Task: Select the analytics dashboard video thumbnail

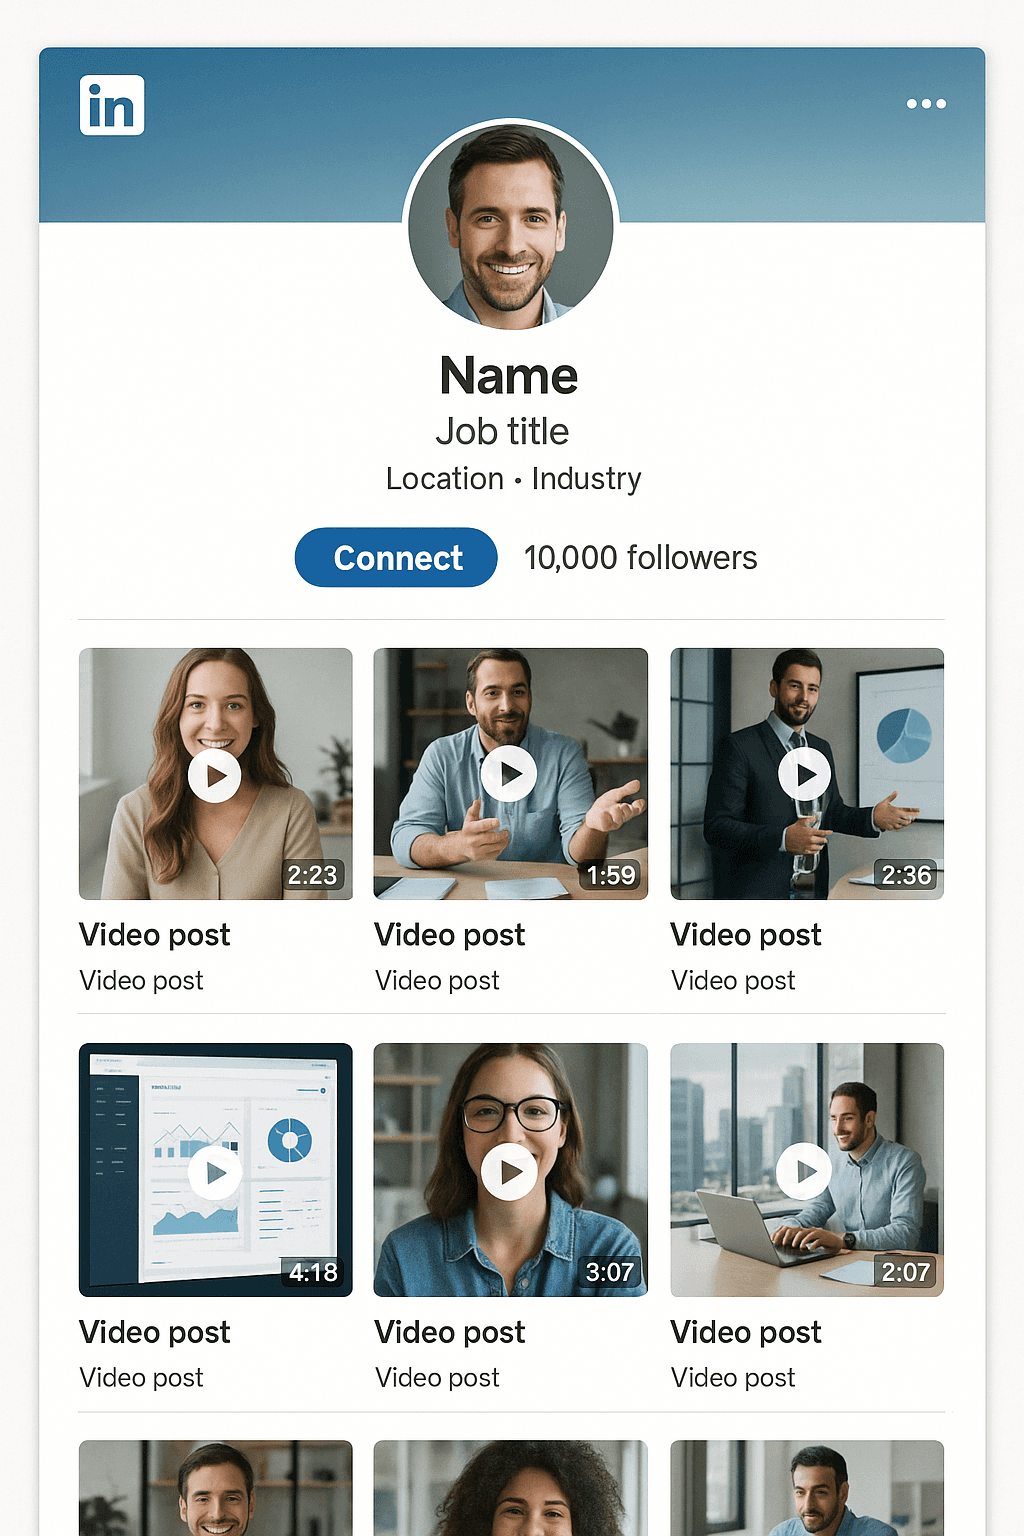Action: click(215, 1171)
